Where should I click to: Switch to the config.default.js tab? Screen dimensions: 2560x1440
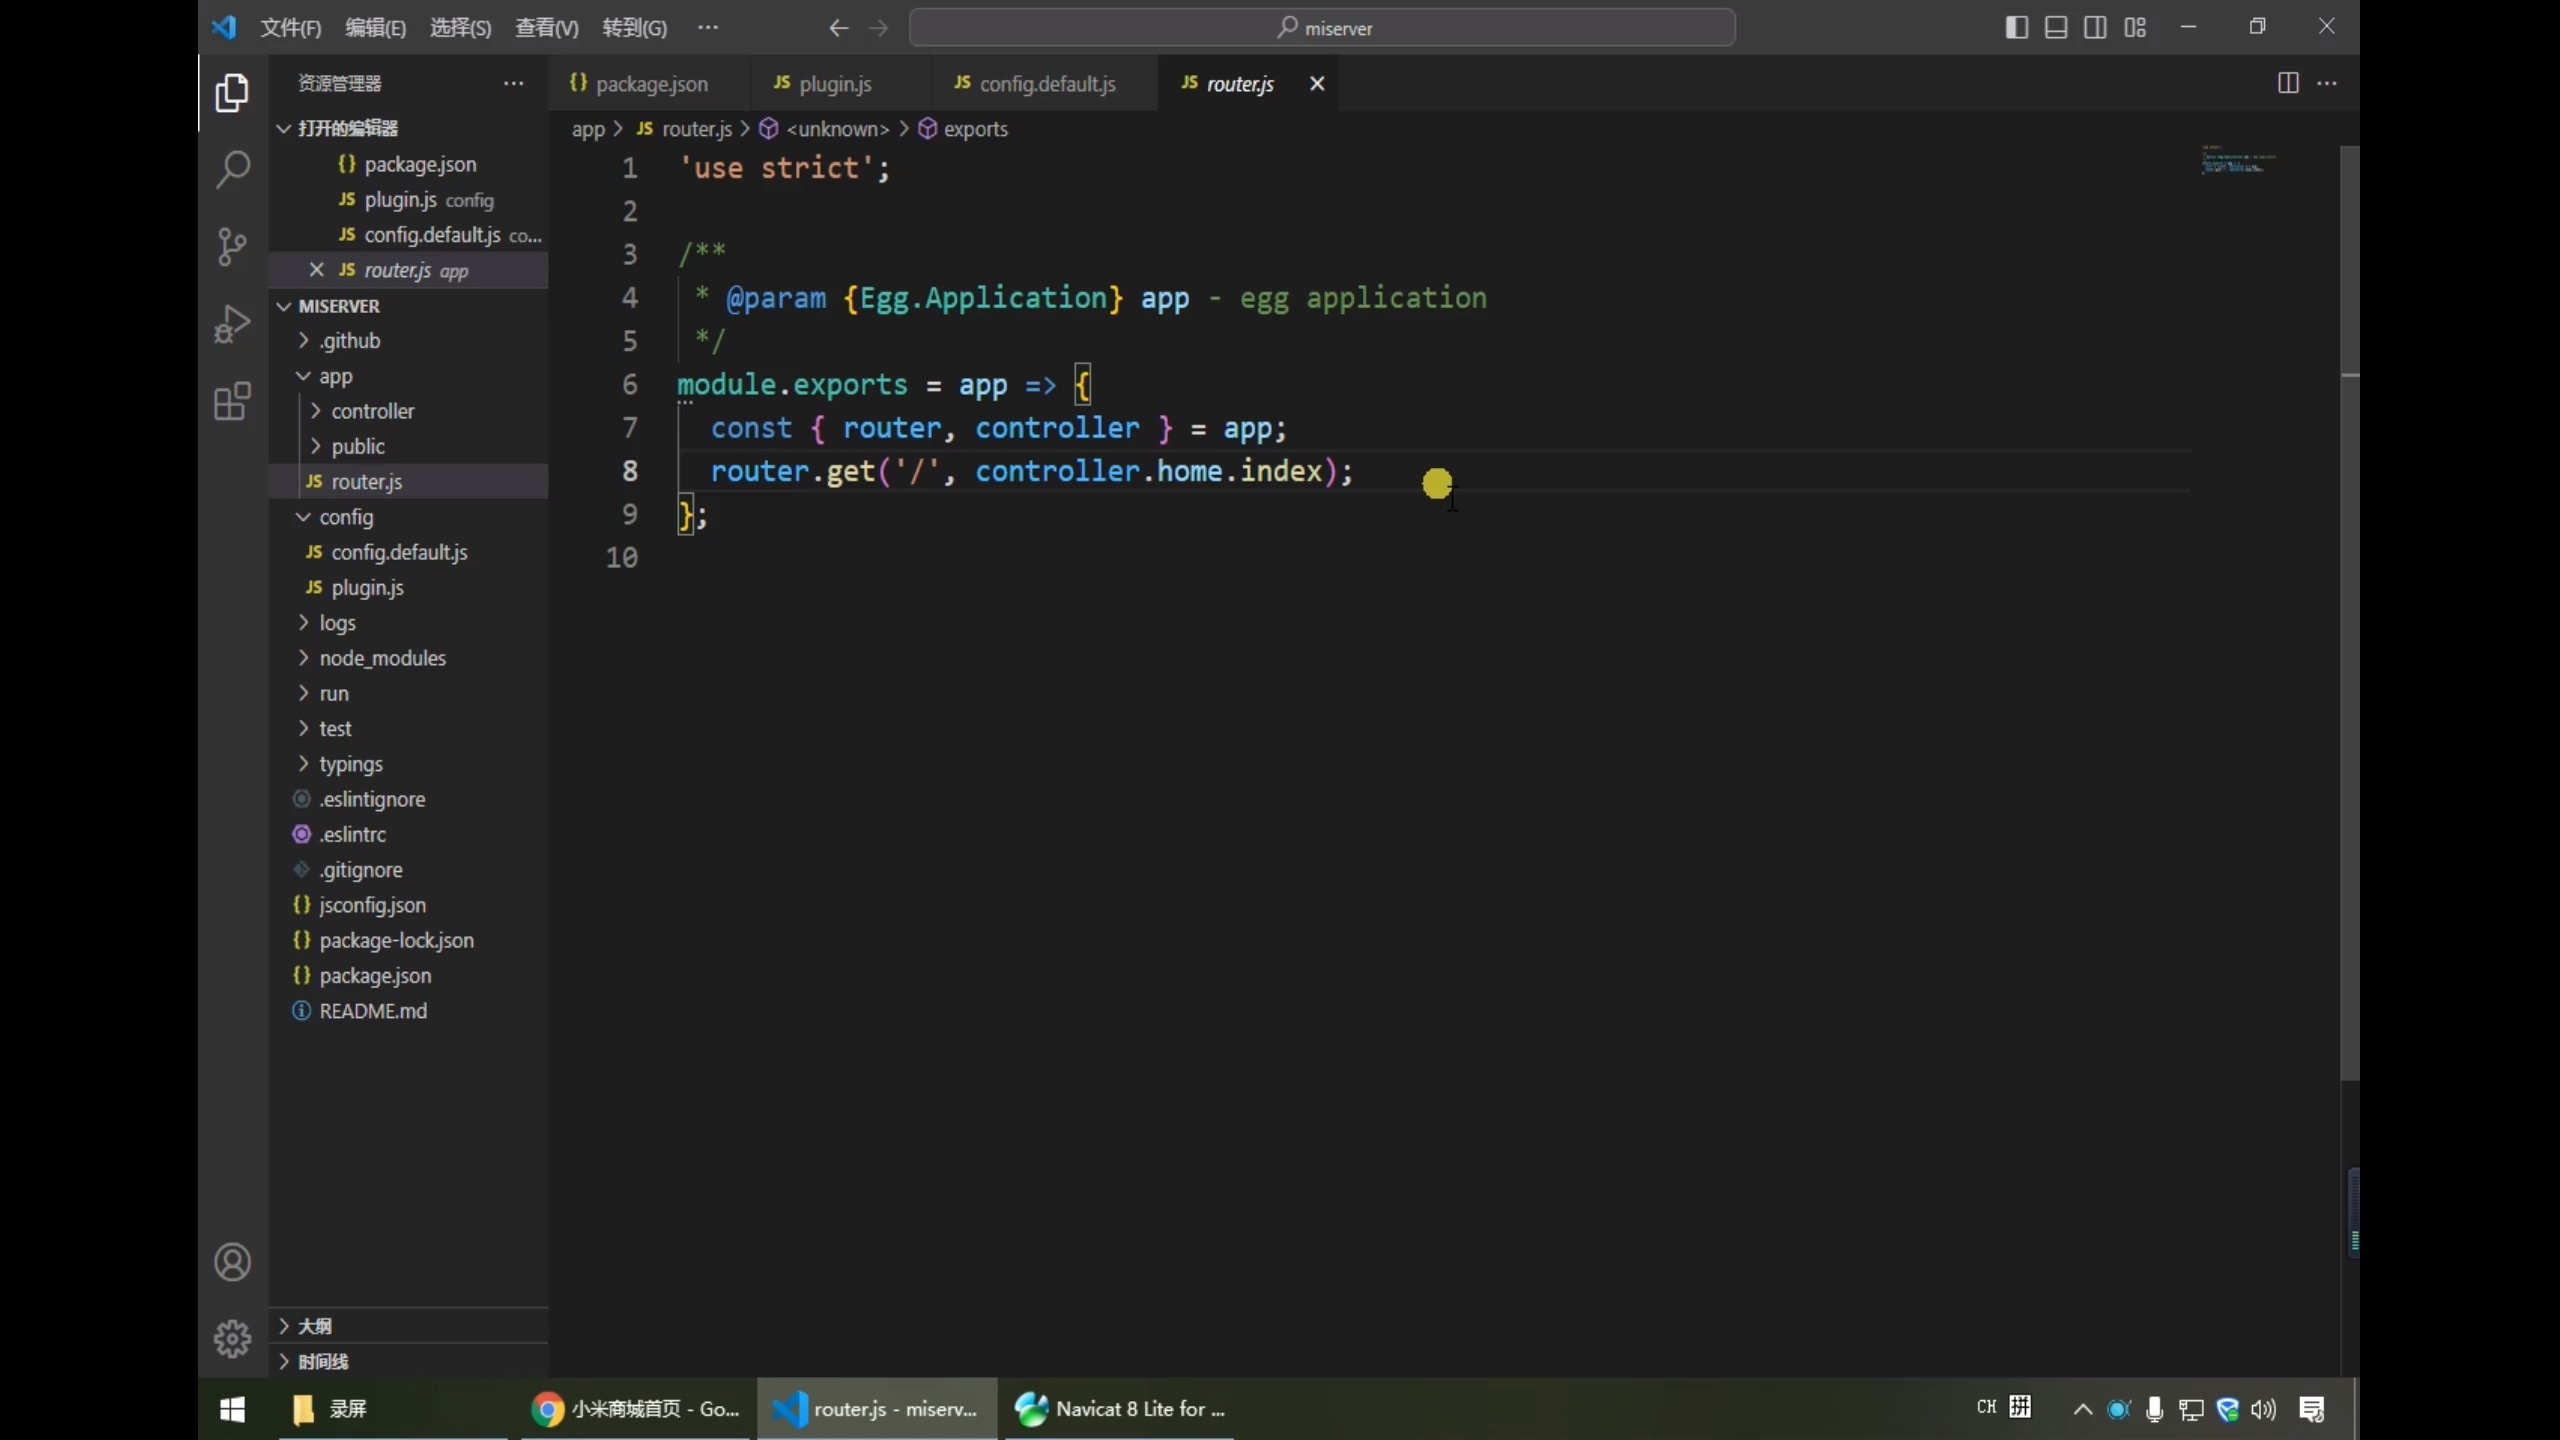1046,84
